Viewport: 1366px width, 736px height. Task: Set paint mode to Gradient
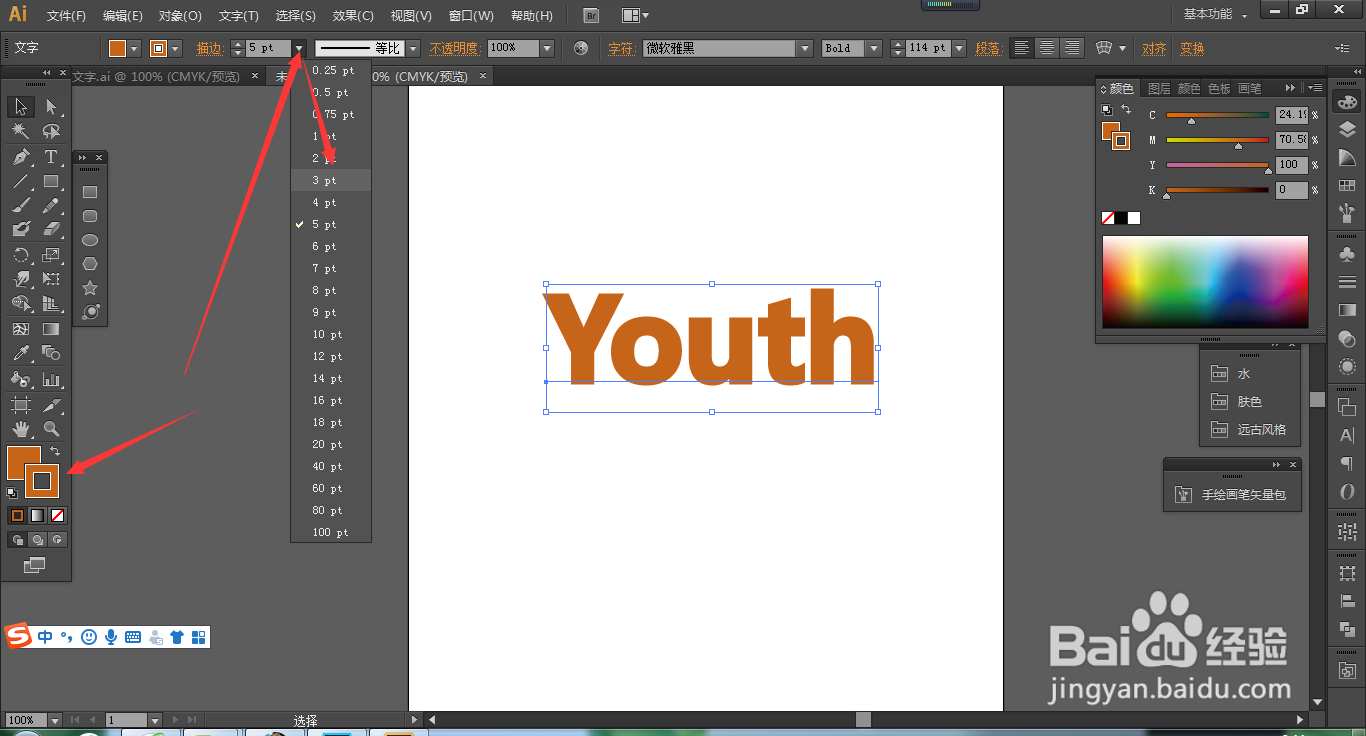coord(37,516)
